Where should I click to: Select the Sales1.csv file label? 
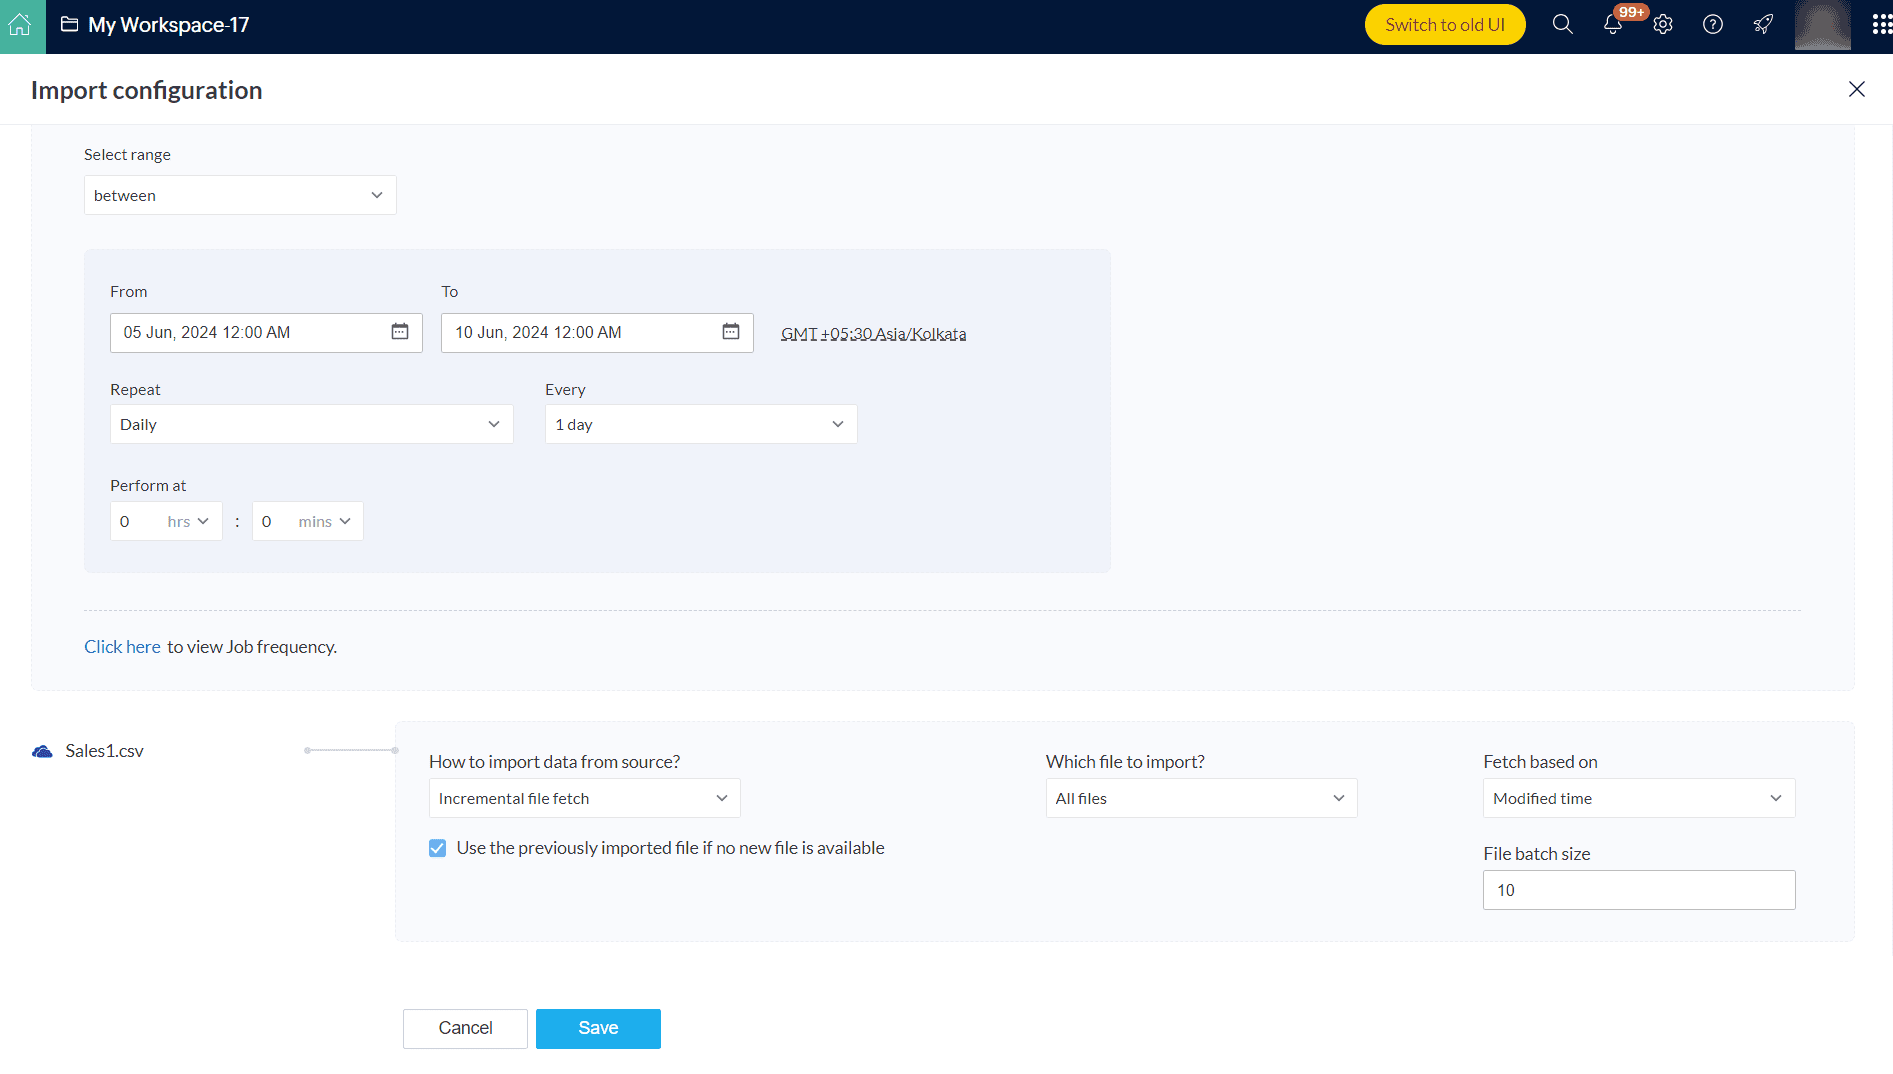104,751
